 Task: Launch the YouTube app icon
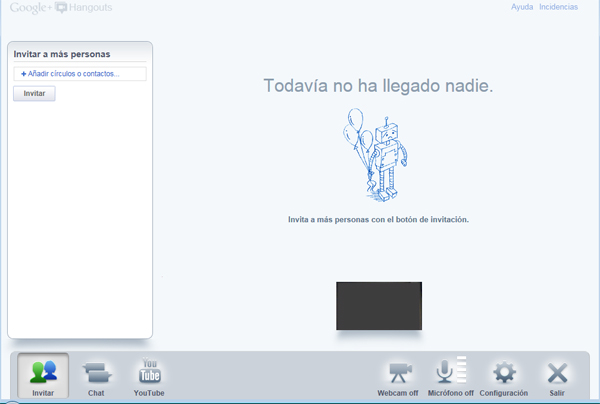pyautogui.click(x=149, y=370)
